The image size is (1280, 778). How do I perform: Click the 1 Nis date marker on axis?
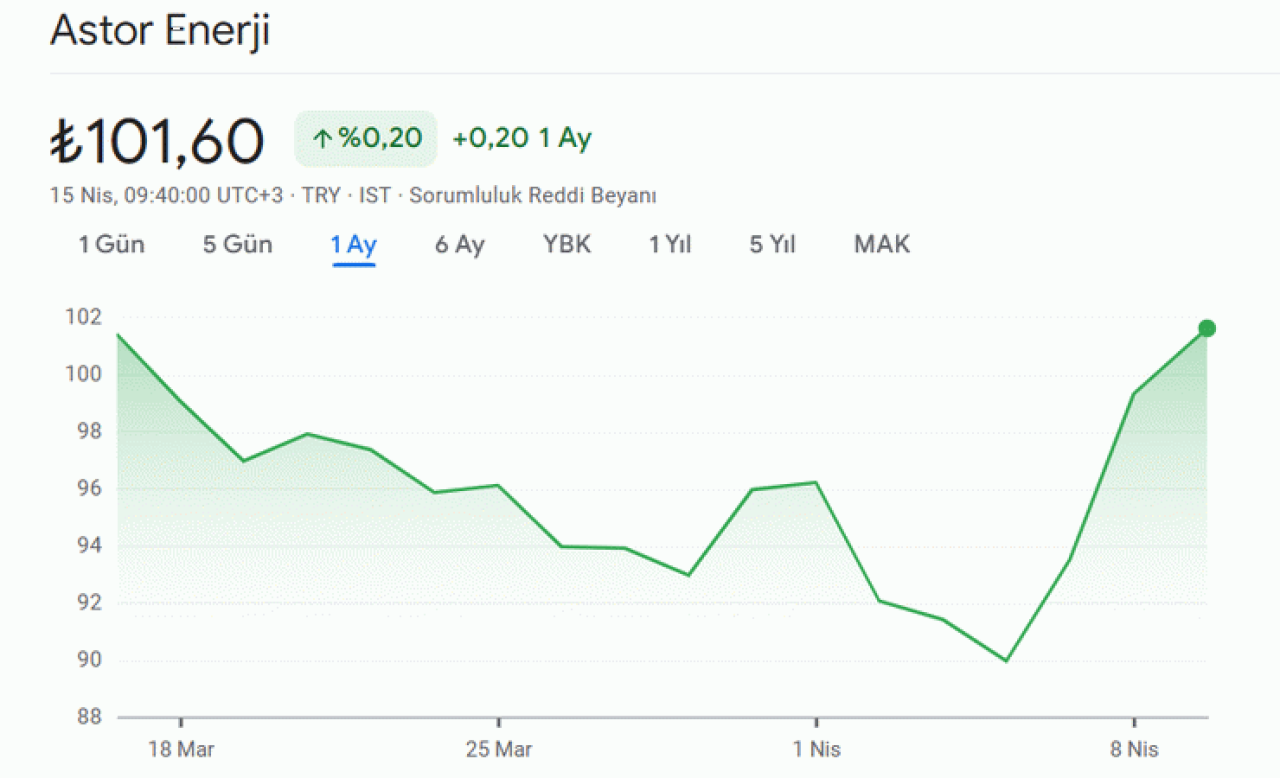tap(817, 749)
